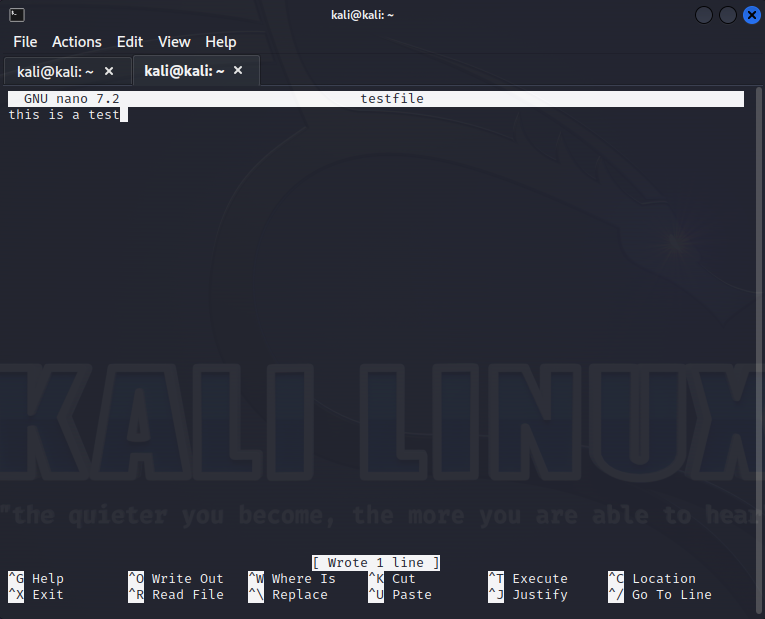Open the Actions menu

pyautogui.click(x=77, y=42)
